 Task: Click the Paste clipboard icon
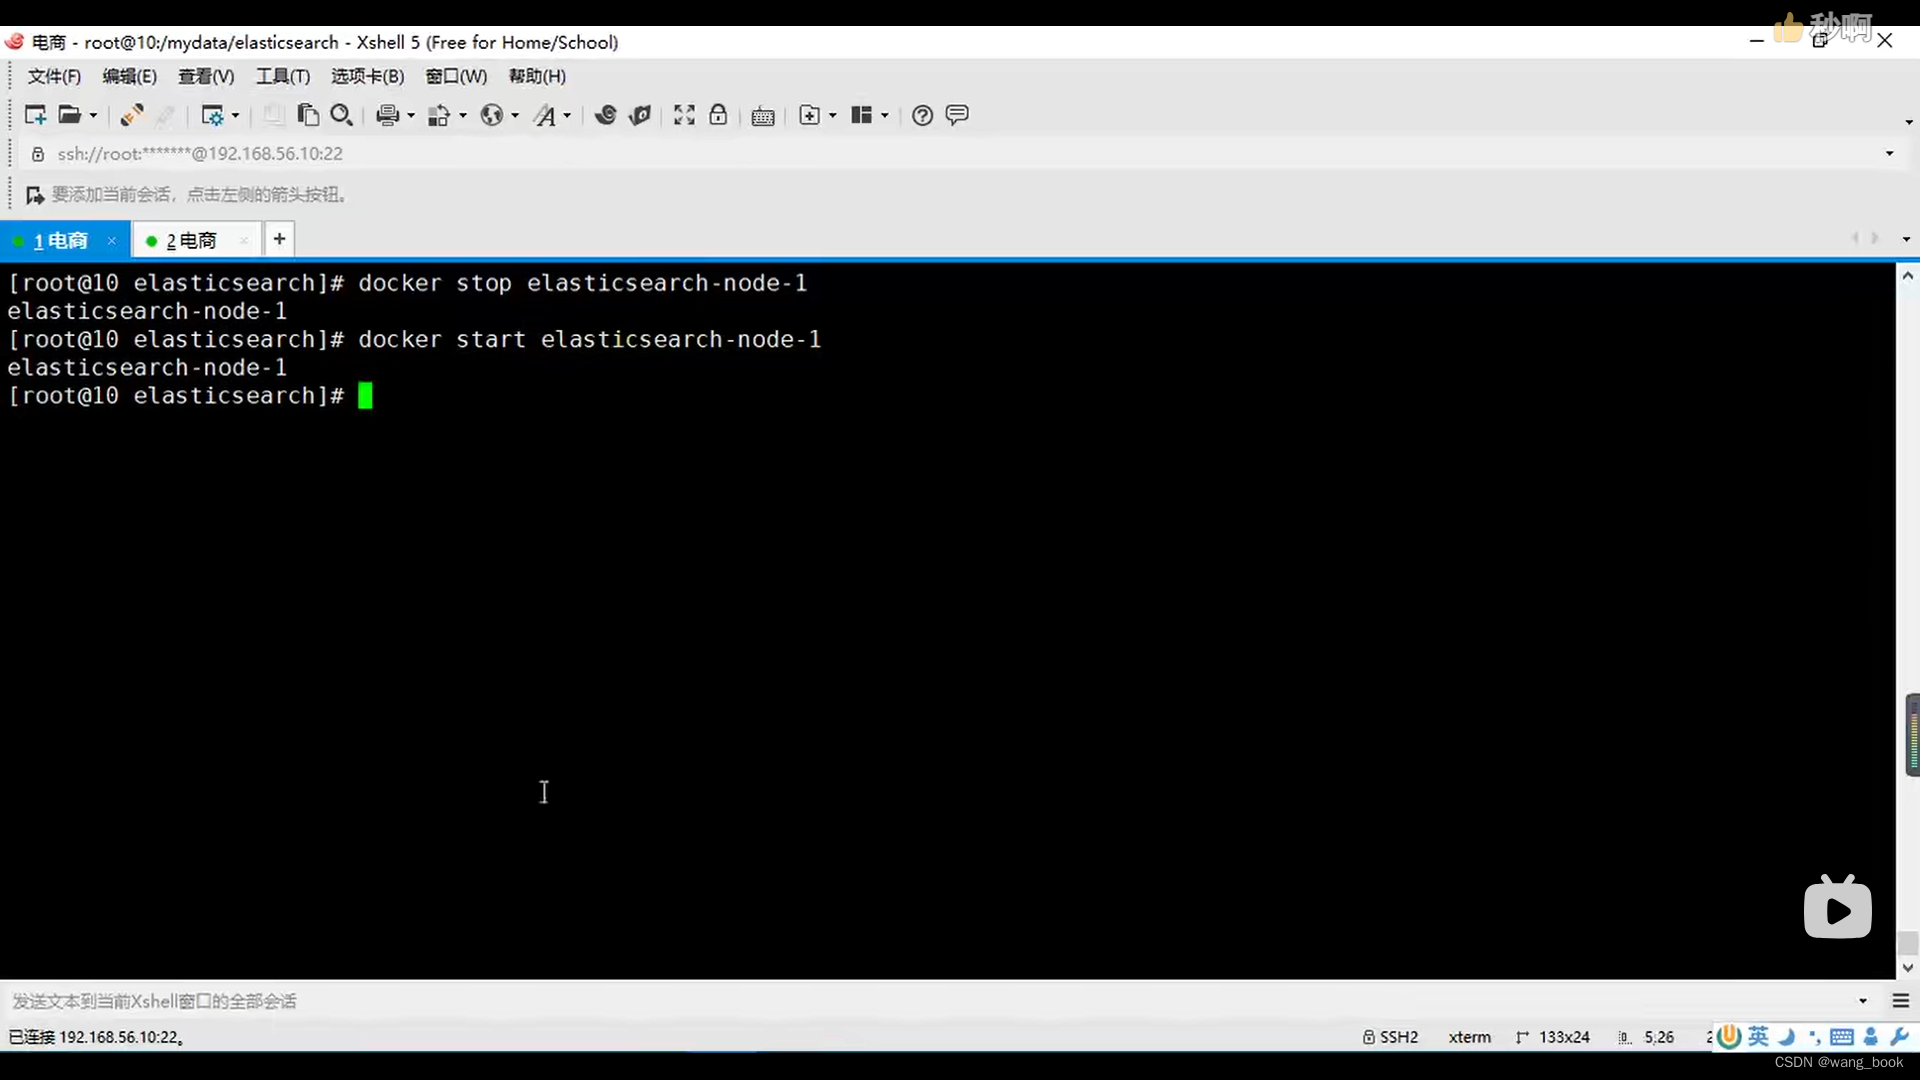point(308,115)
